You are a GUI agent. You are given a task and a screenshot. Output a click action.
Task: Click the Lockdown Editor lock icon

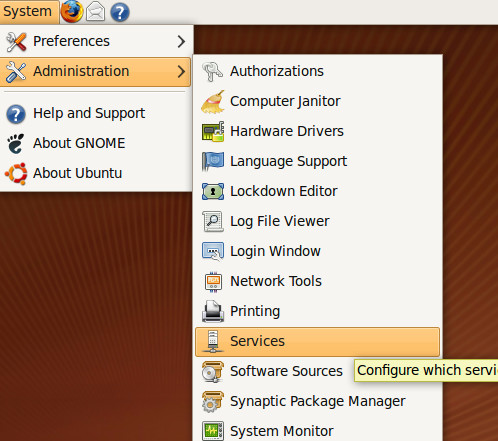click(213, 191)
